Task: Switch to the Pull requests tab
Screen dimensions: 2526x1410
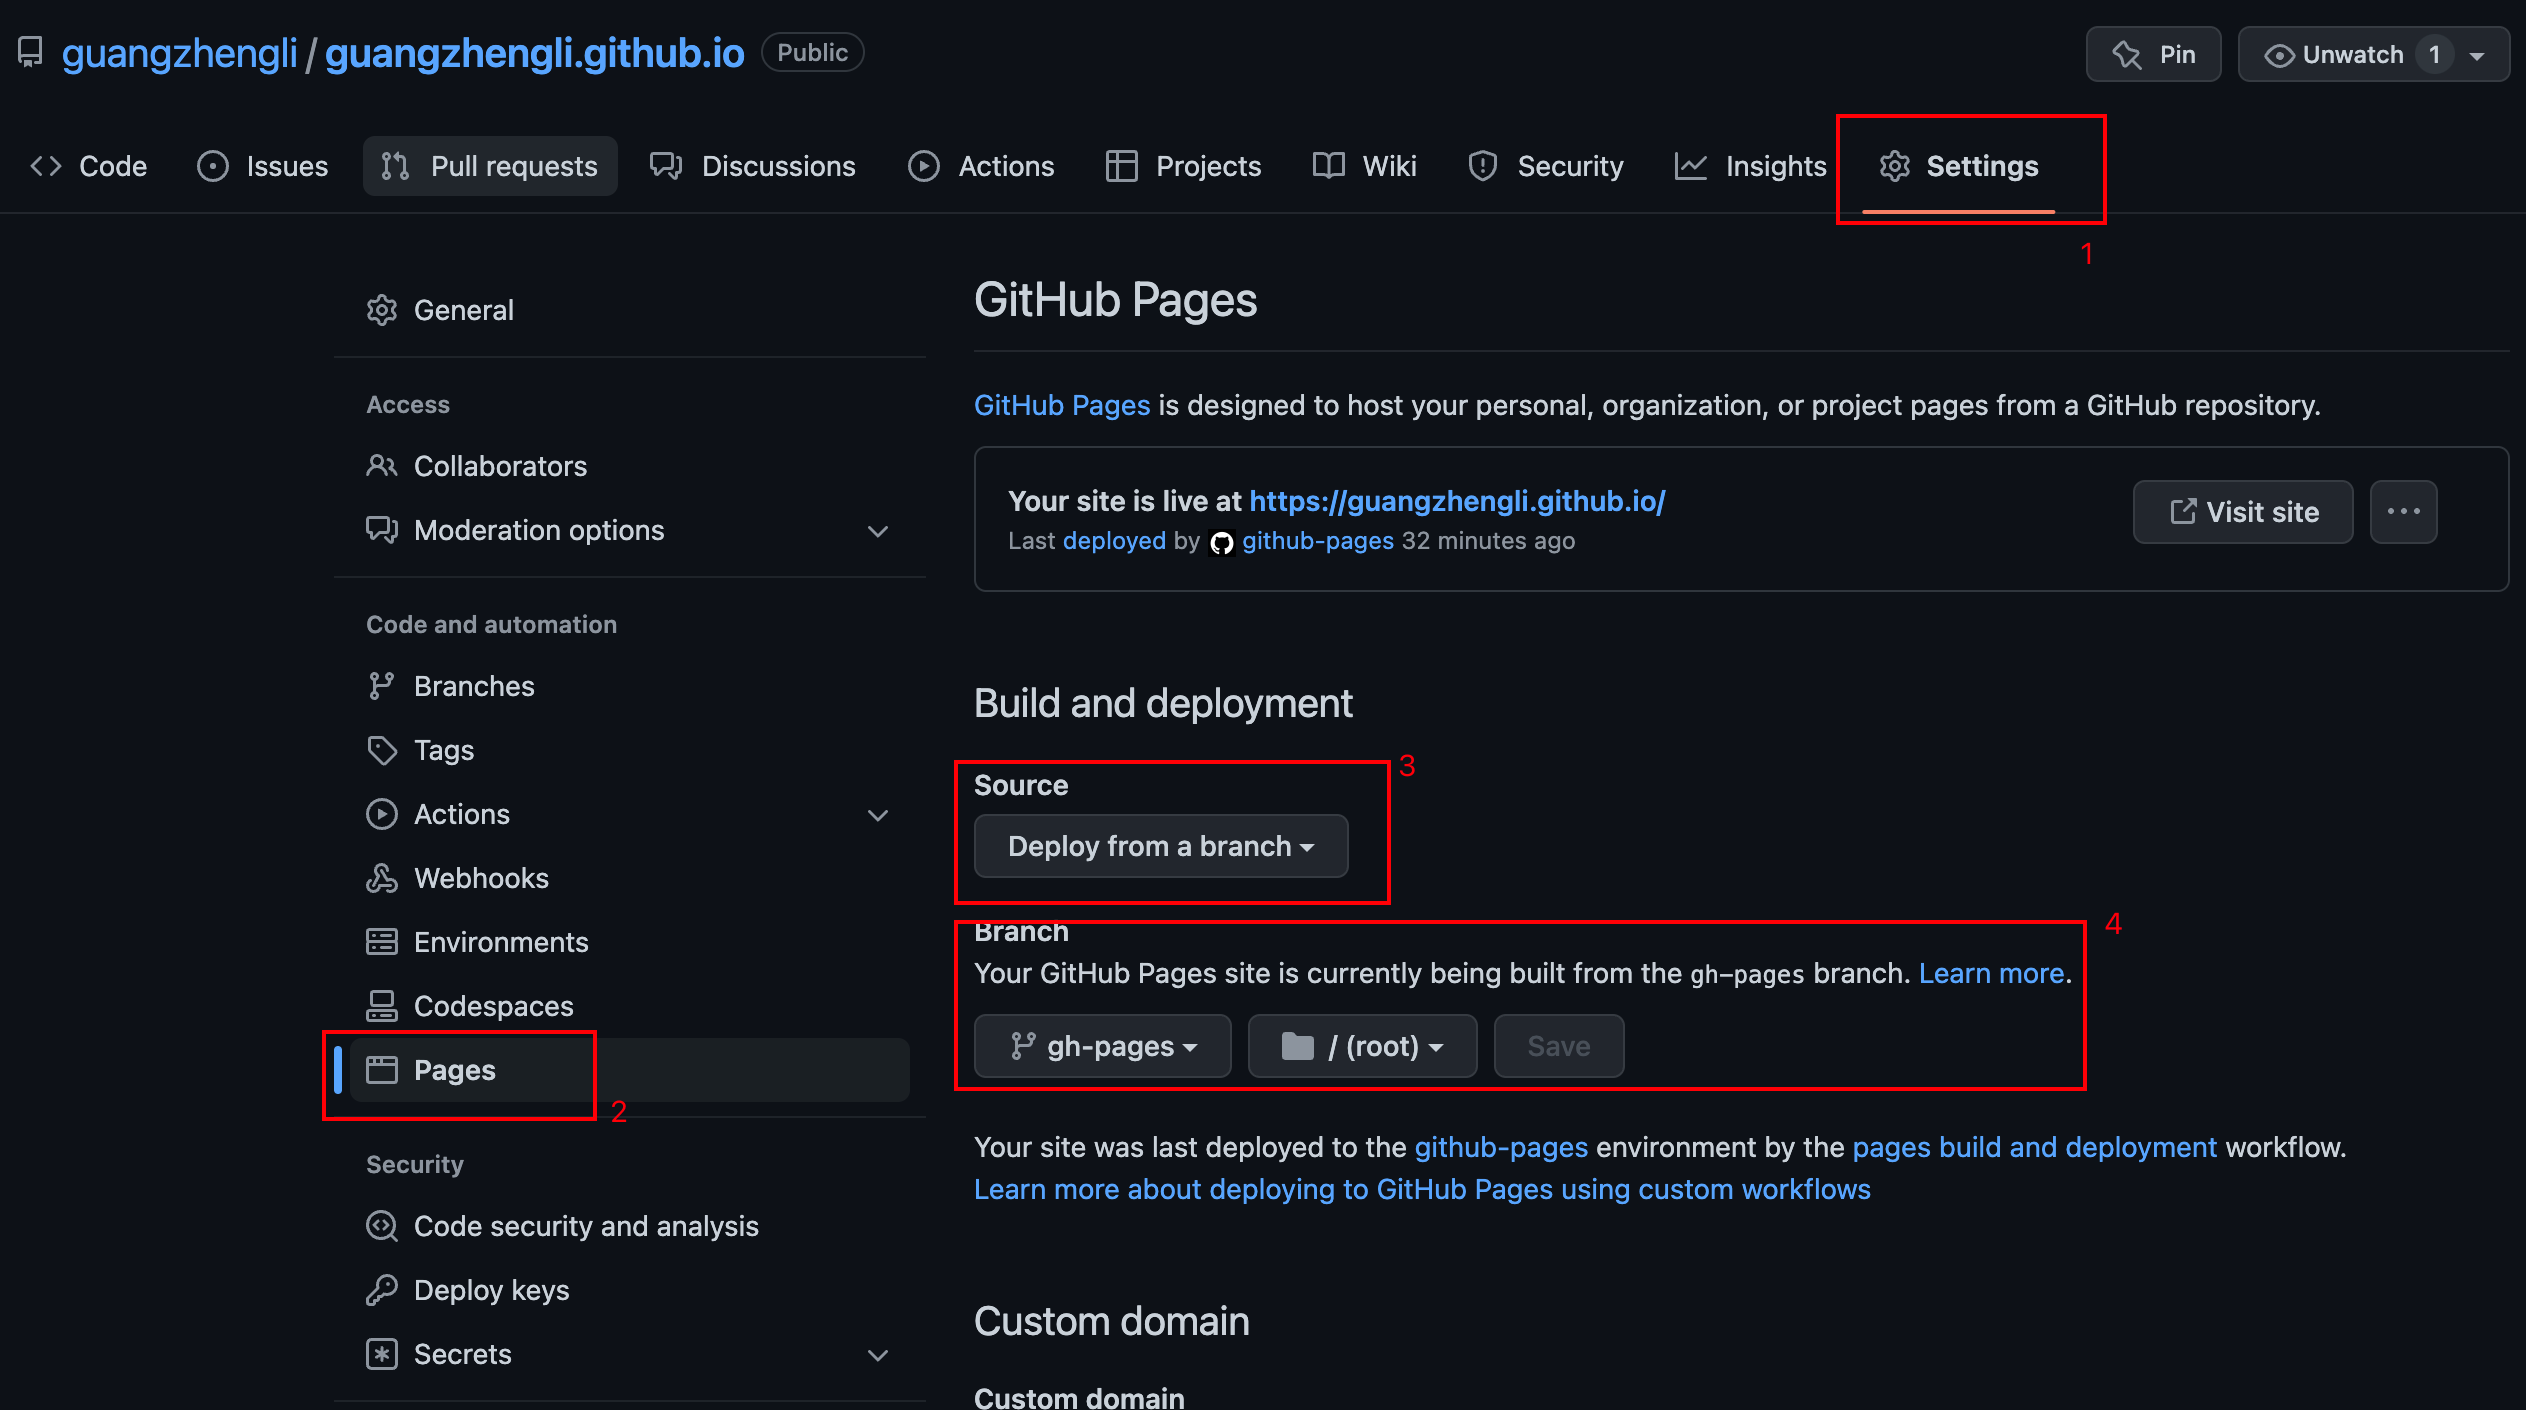Action: pyautogui.click(x=490, y=166)
